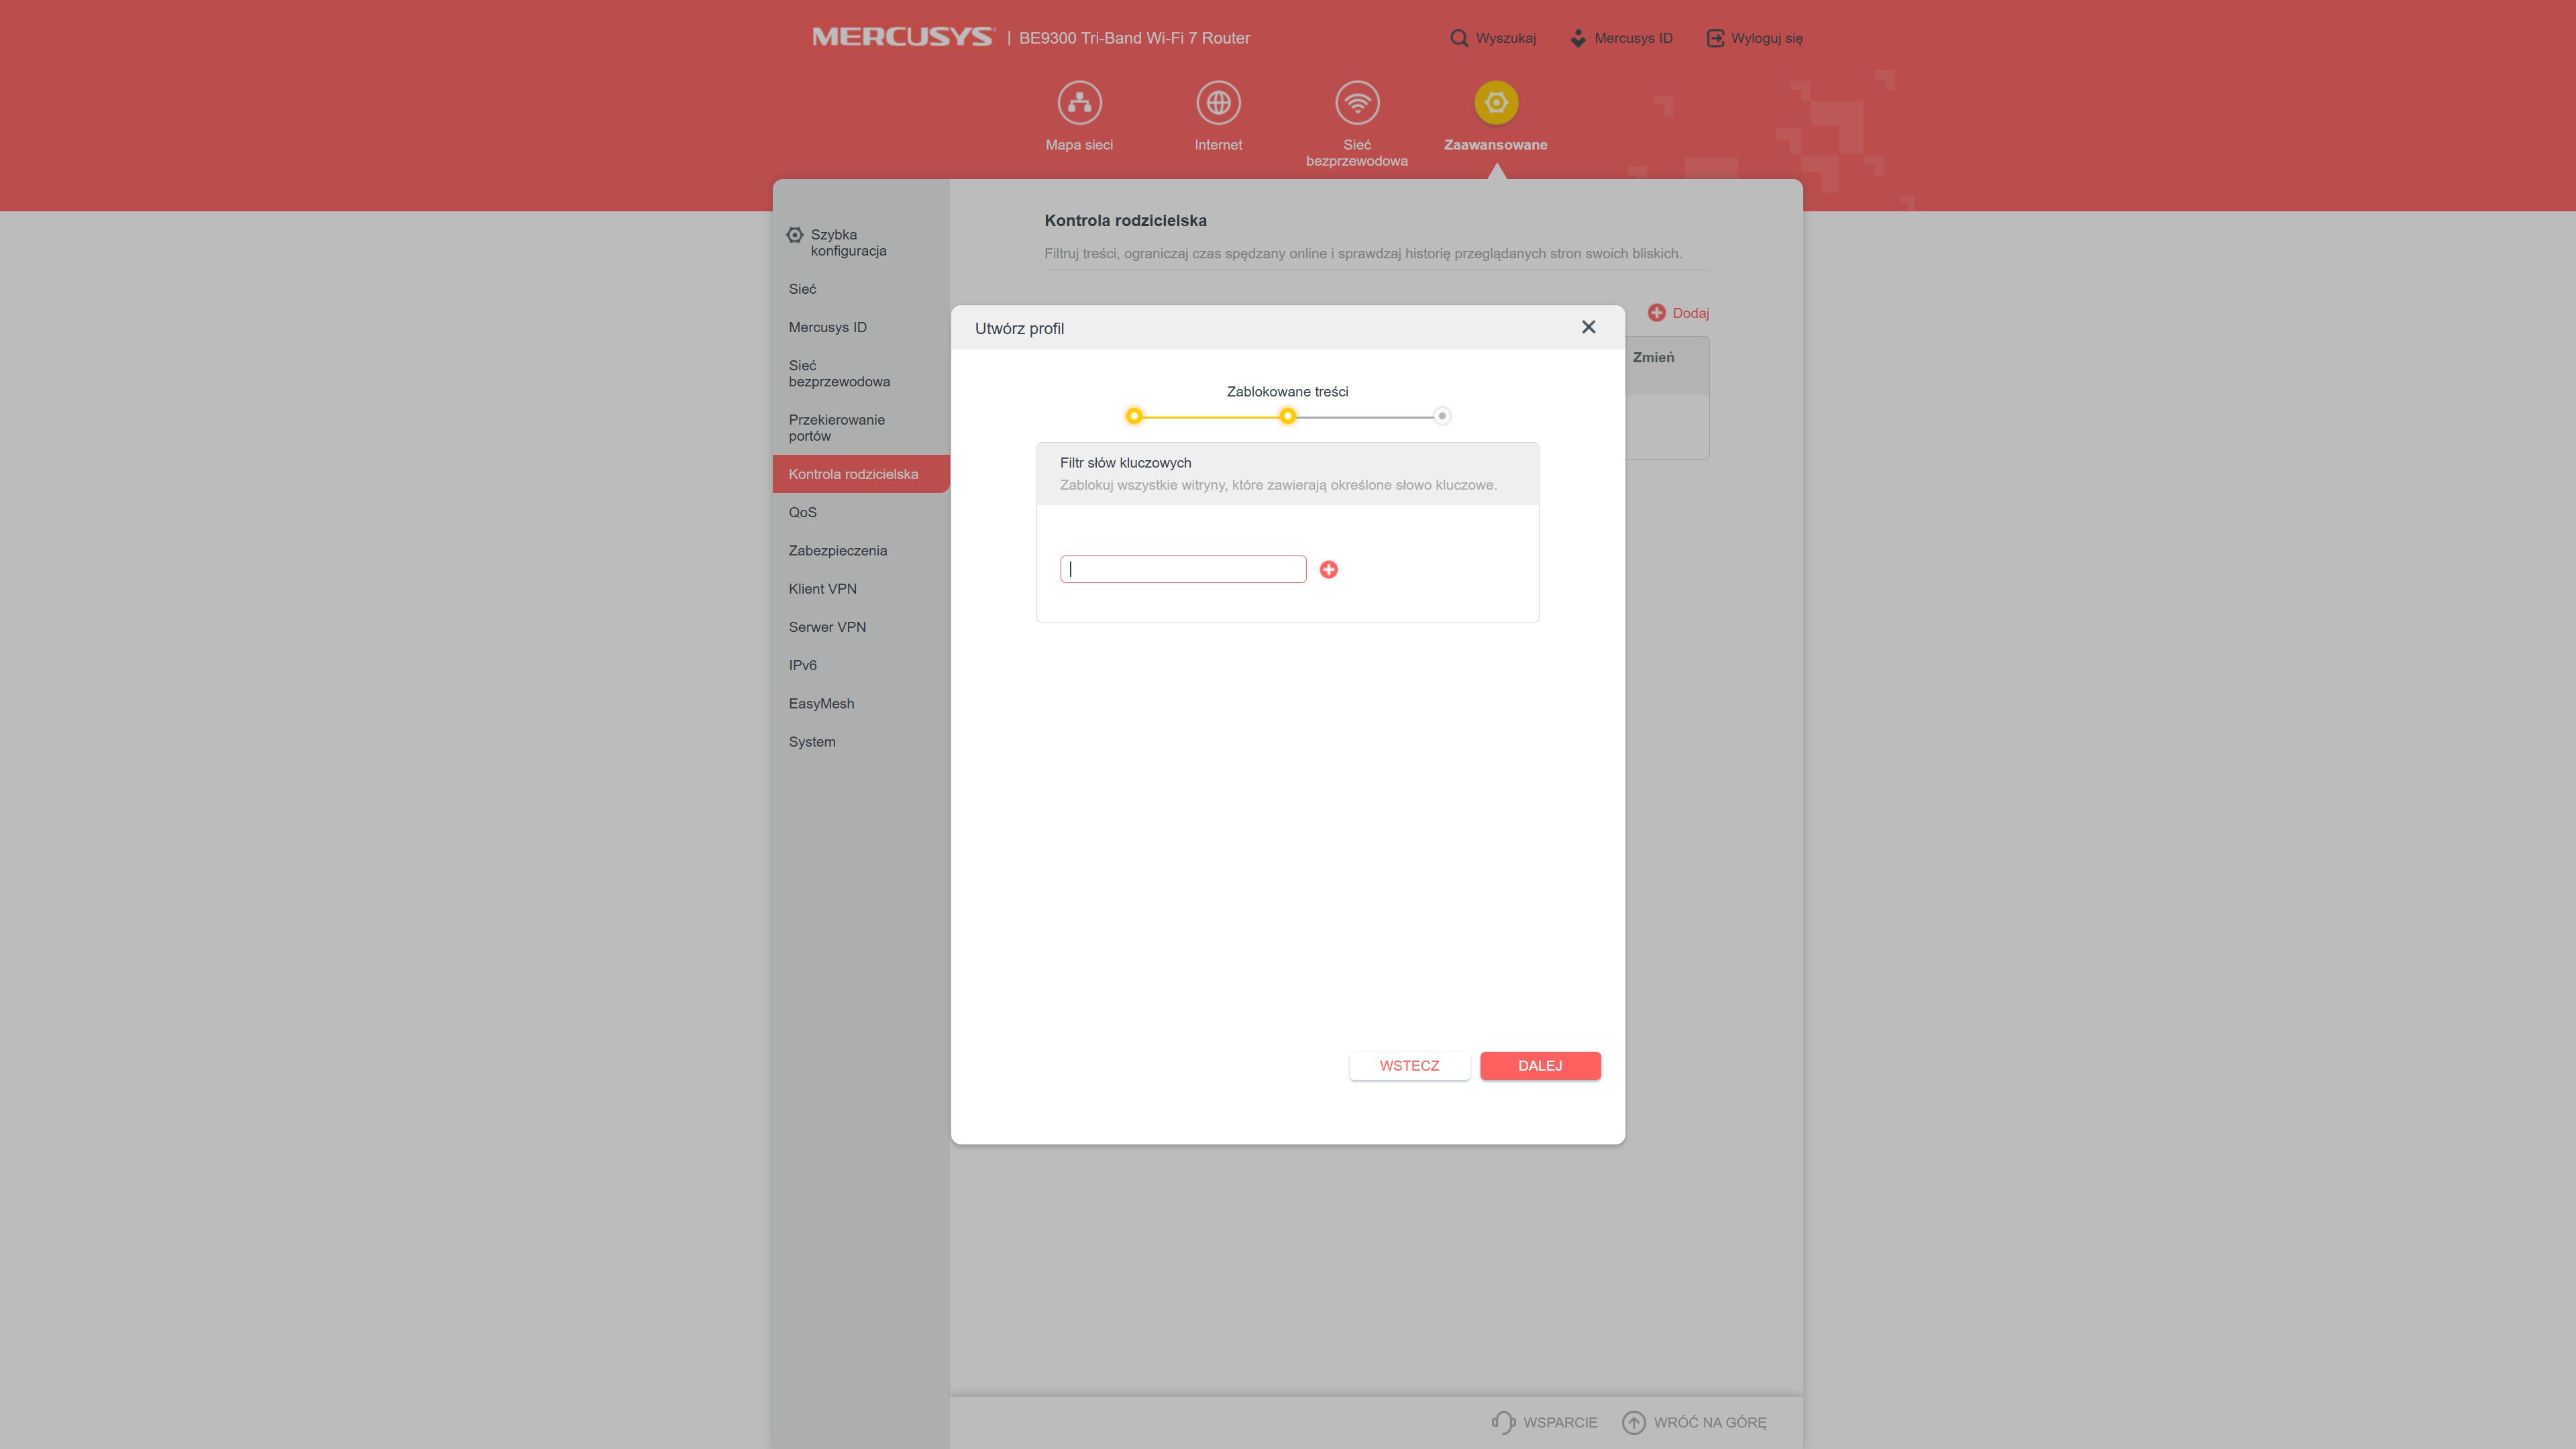Click the Zaawansowane tab label

(1496, 145)
